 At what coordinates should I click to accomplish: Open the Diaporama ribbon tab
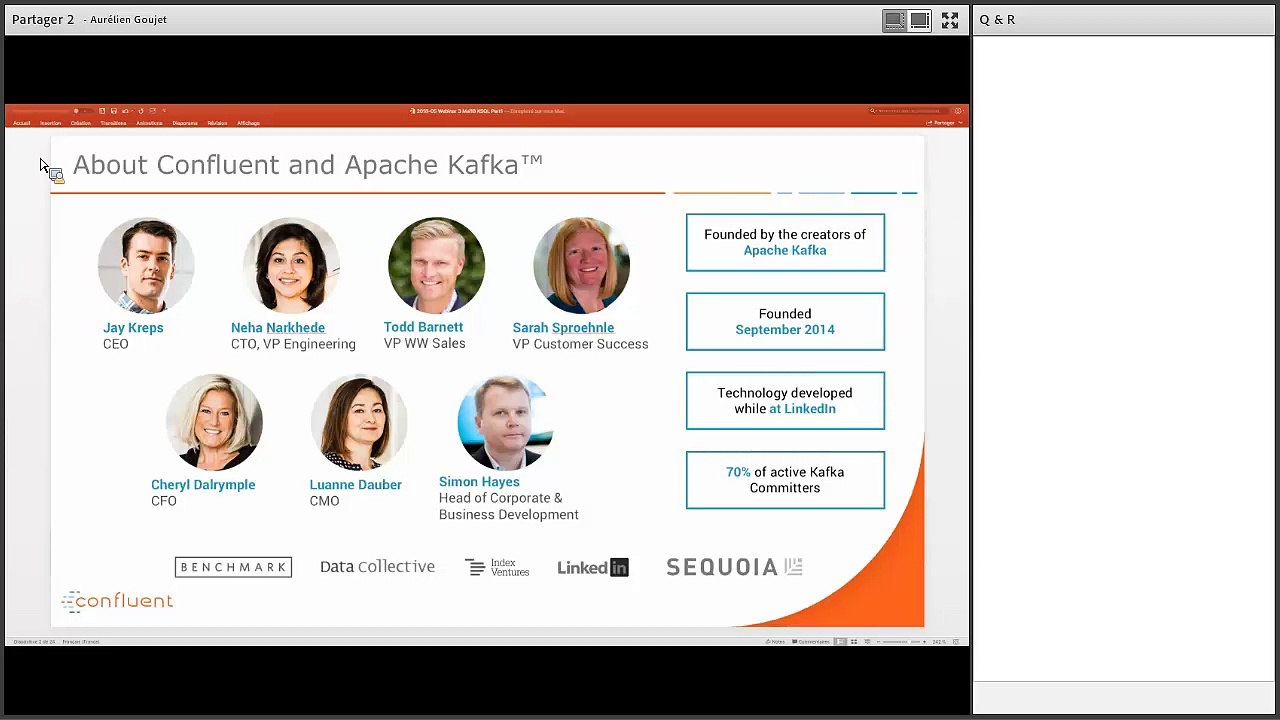pos(185,123)
